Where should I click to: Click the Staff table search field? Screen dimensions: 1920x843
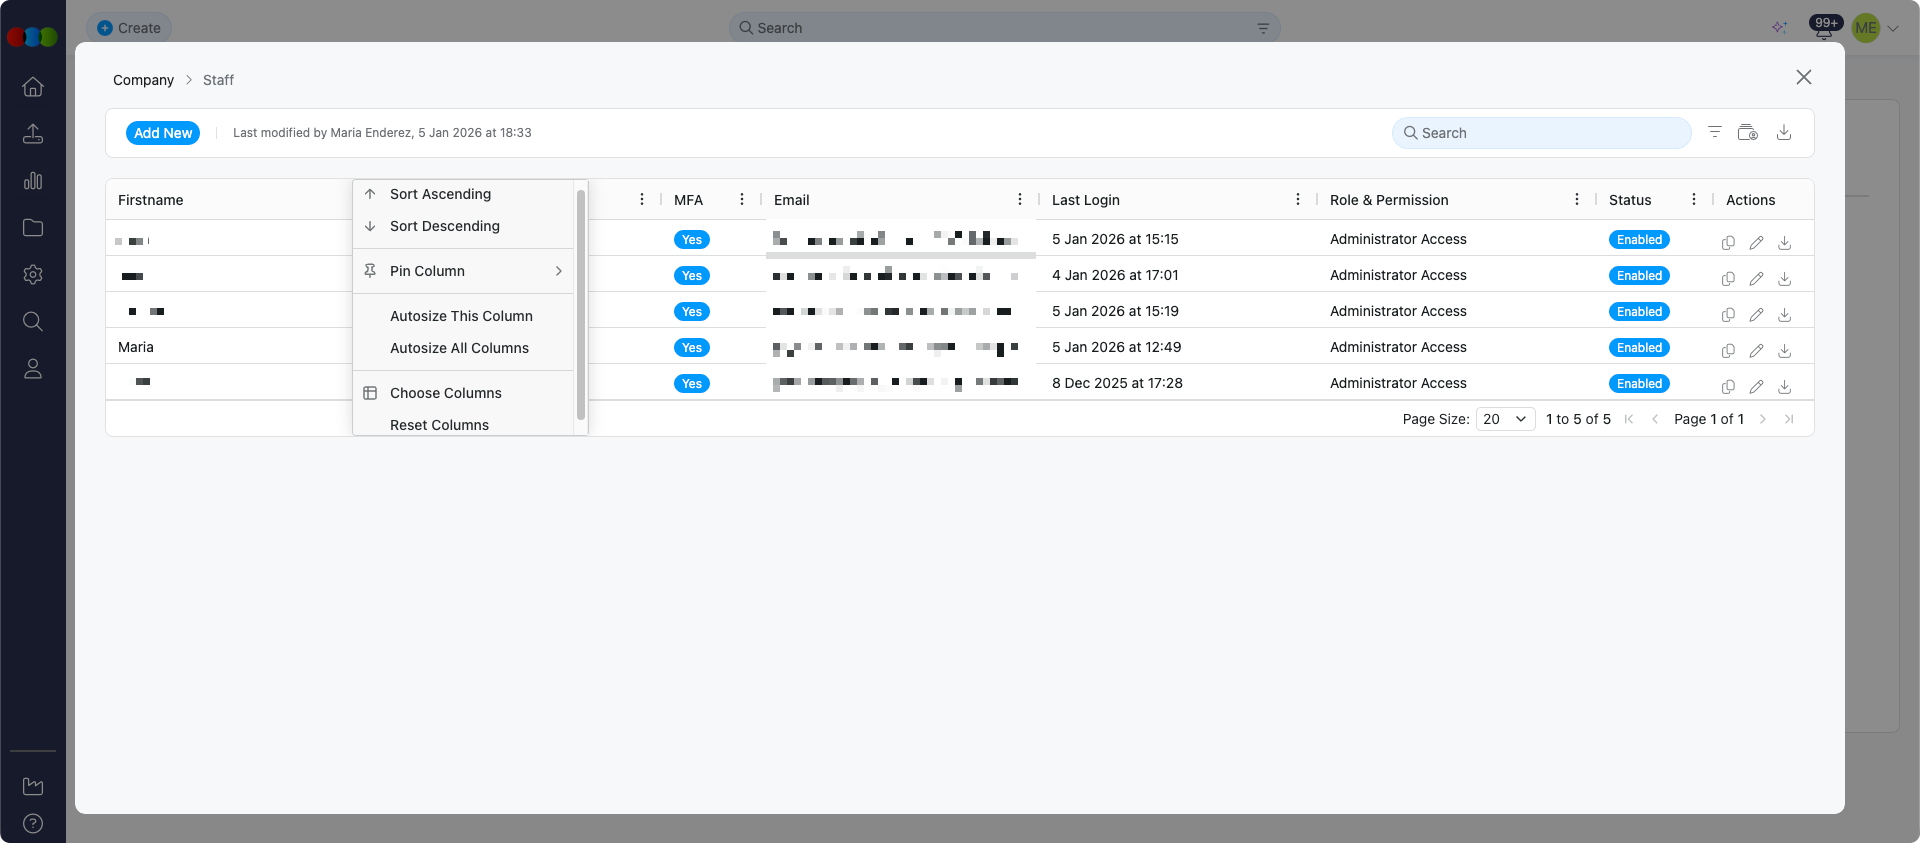1541,133
